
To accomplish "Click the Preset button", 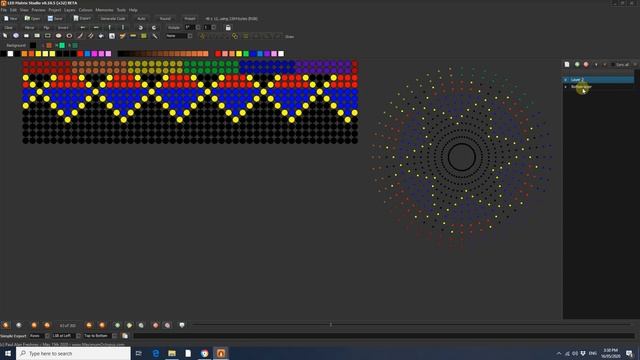I will click(189, 18).
